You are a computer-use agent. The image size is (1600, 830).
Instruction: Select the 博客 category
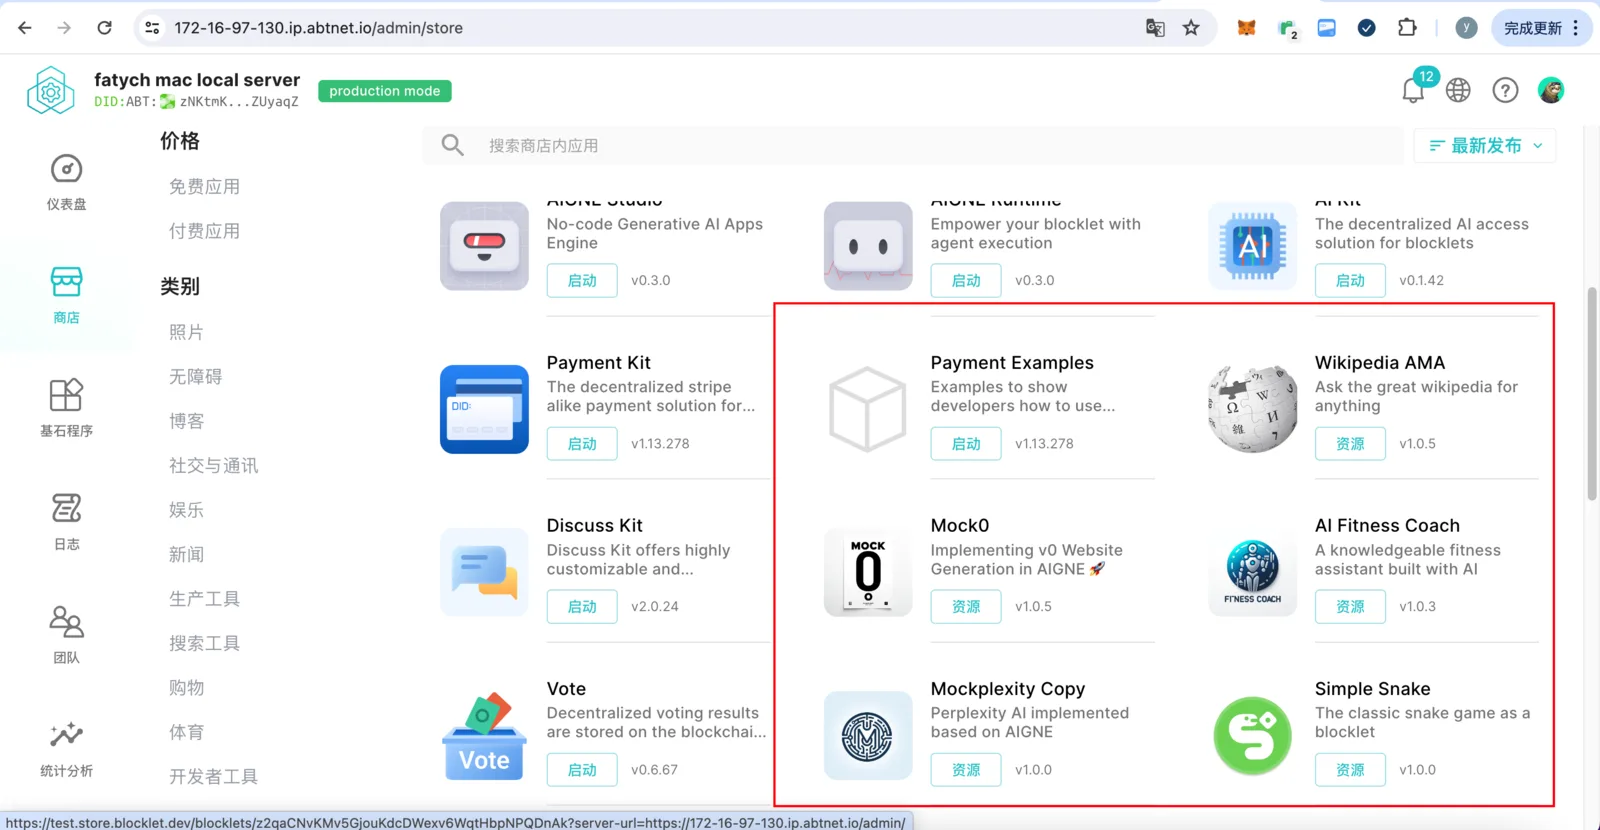point(186,421)
